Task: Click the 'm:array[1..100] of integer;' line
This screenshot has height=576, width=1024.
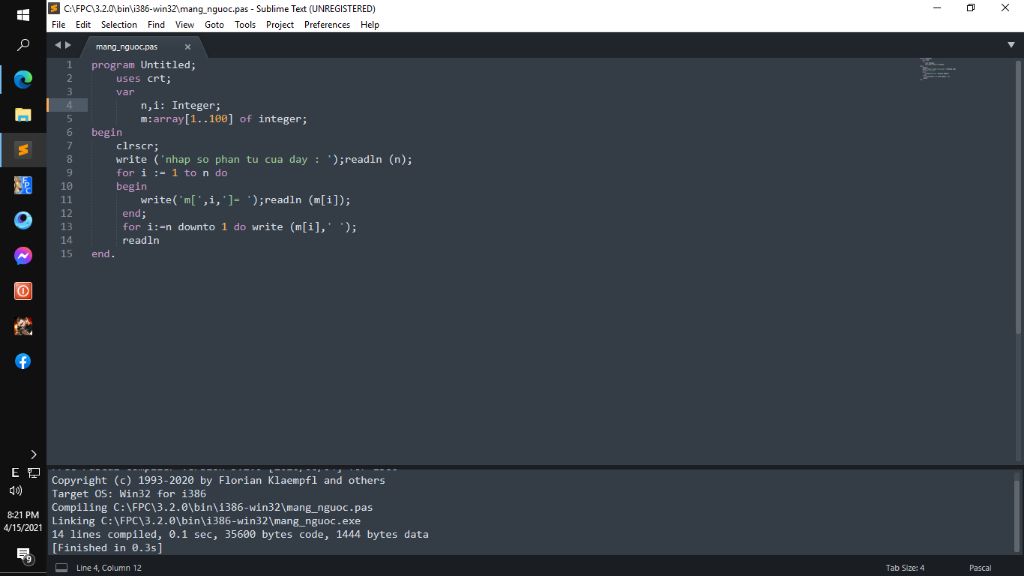Action: [223, 119]
